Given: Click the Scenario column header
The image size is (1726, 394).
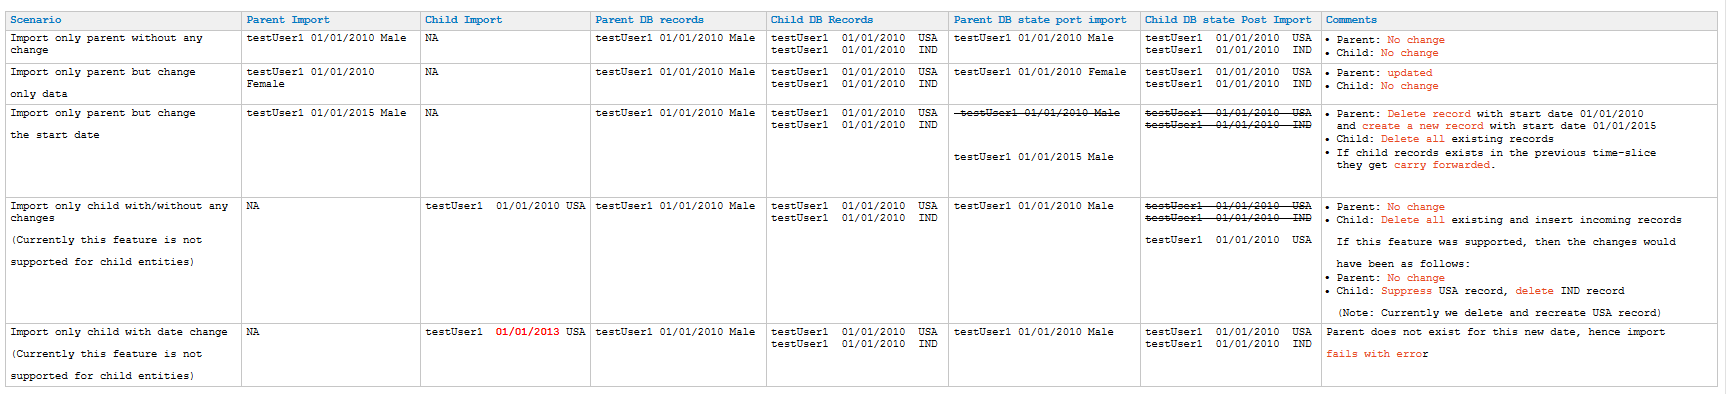Looking at the screenshot, I should (36, 20).
